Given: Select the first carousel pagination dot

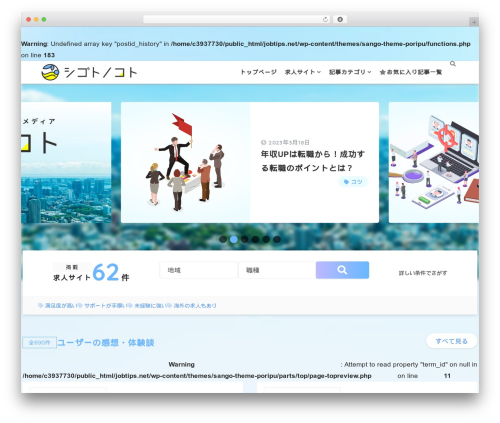Looking at the screenshot, I should pyautogui.click(x=223, y=239).
